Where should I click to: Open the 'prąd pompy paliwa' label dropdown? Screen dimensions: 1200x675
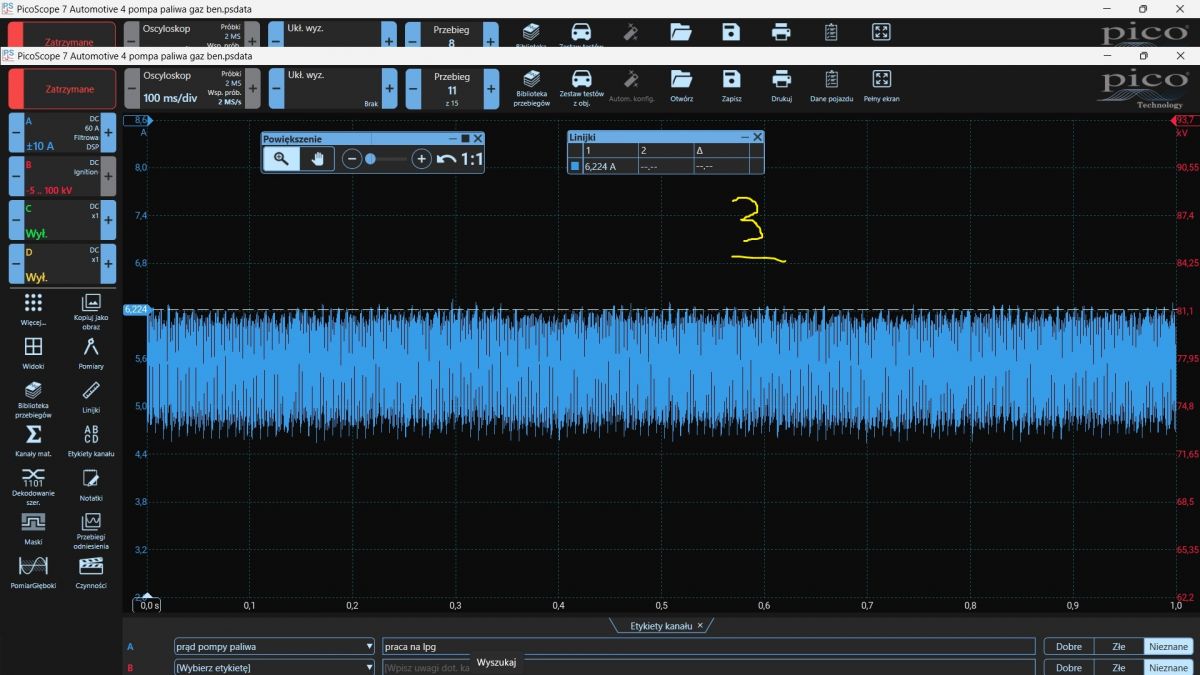pyautogui.click(x=273, y=646)
